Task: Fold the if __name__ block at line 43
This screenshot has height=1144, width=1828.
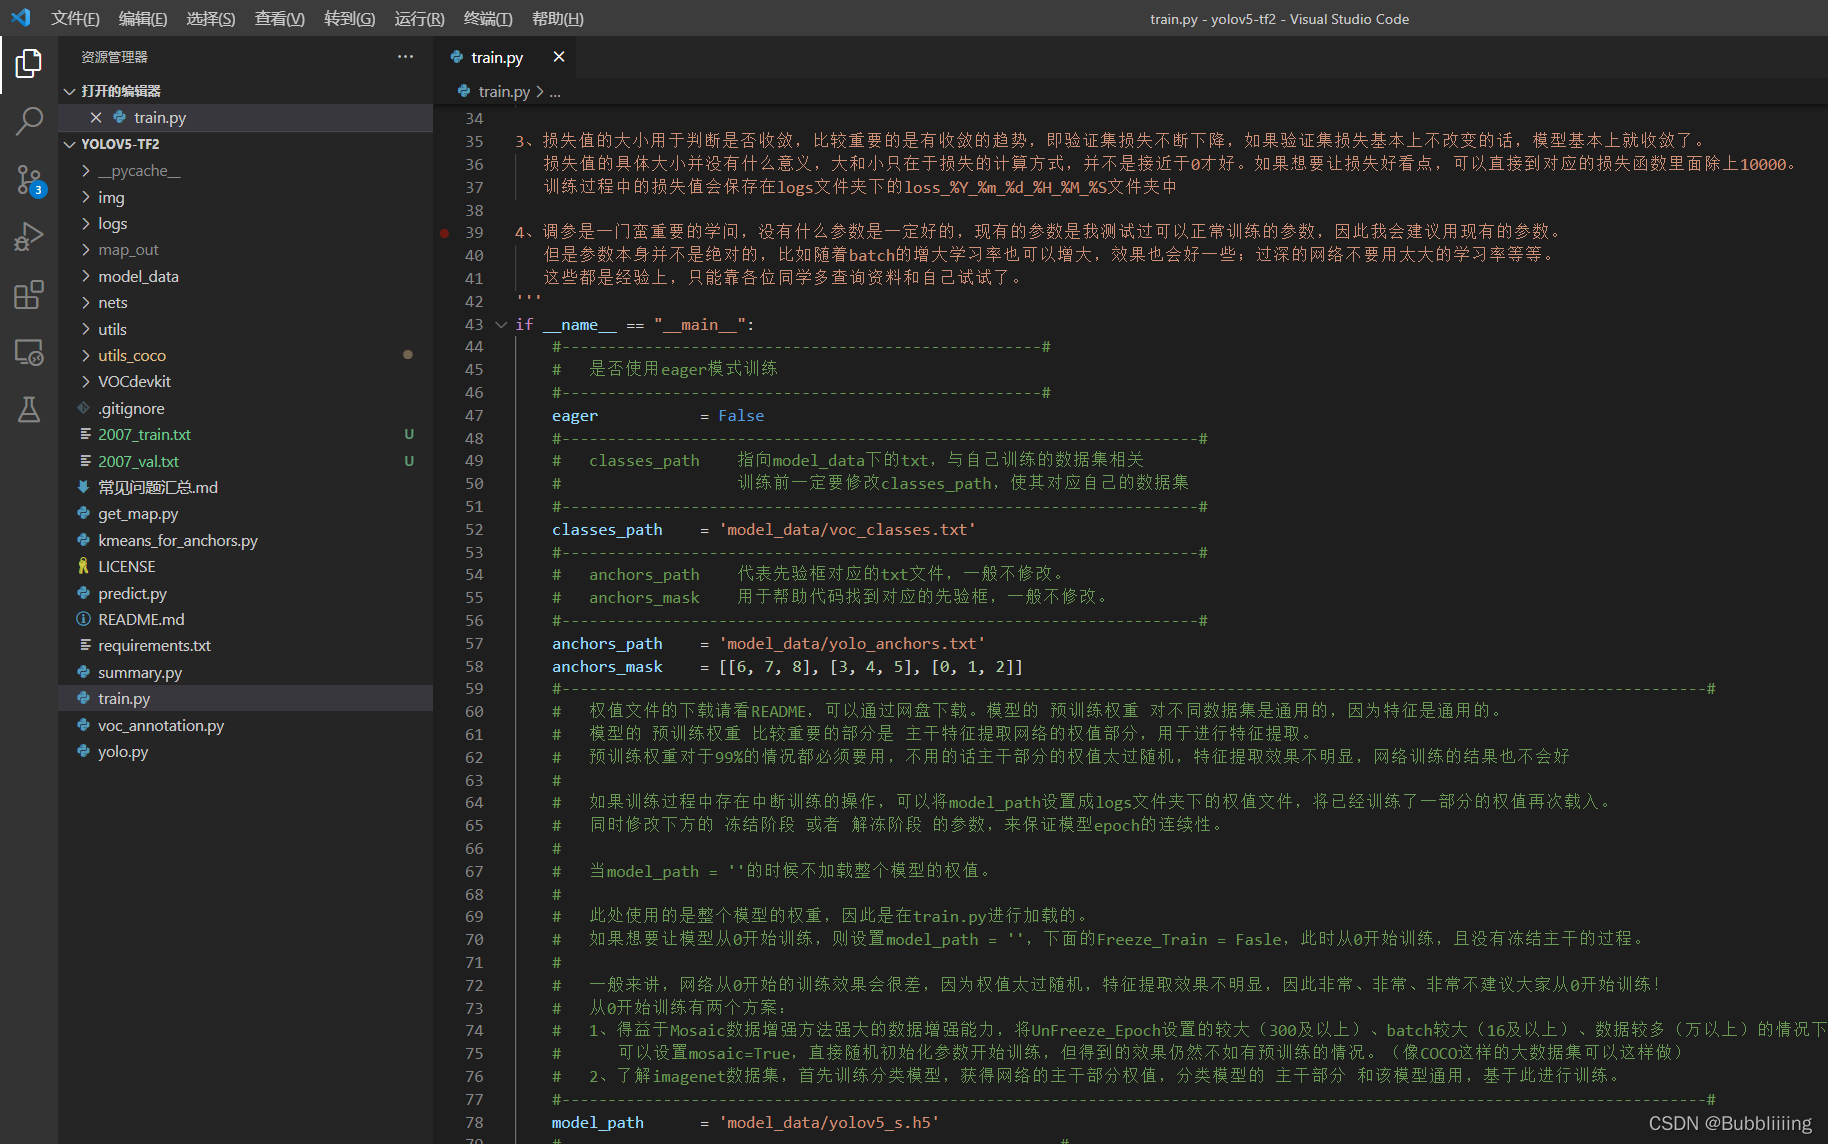Action: [501, 324]
